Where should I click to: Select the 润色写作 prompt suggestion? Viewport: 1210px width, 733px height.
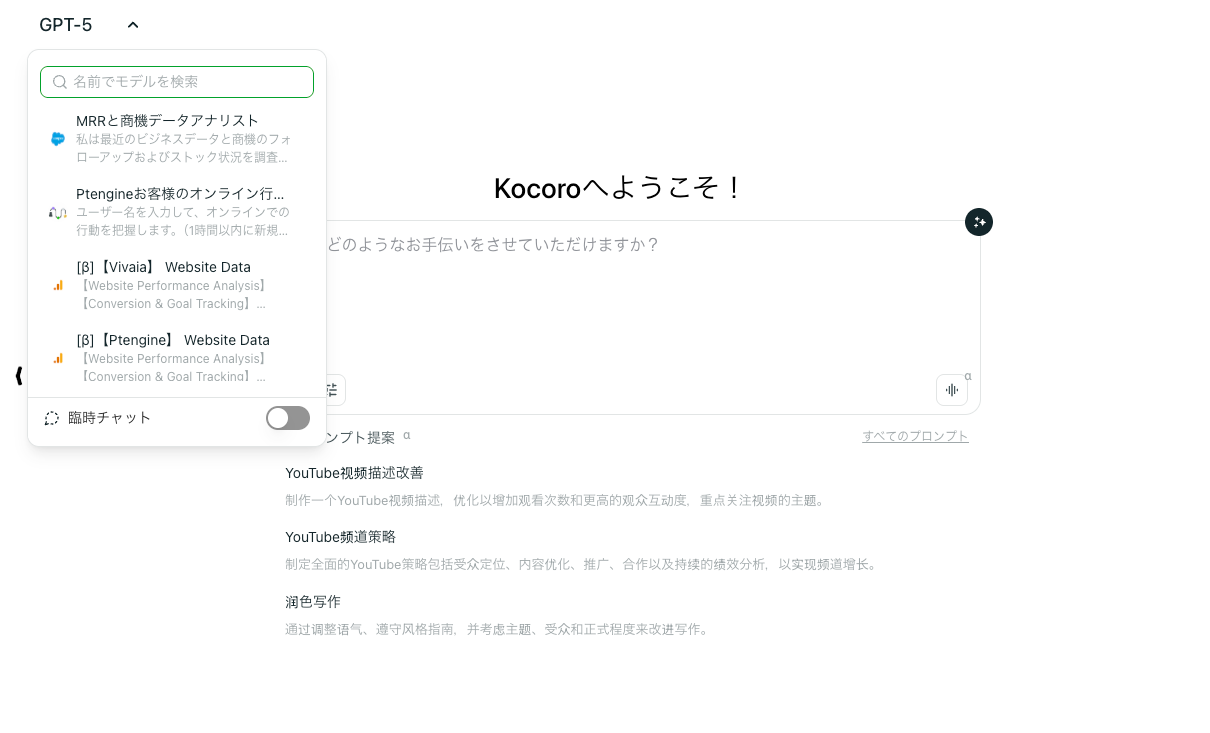coord(313,602)
